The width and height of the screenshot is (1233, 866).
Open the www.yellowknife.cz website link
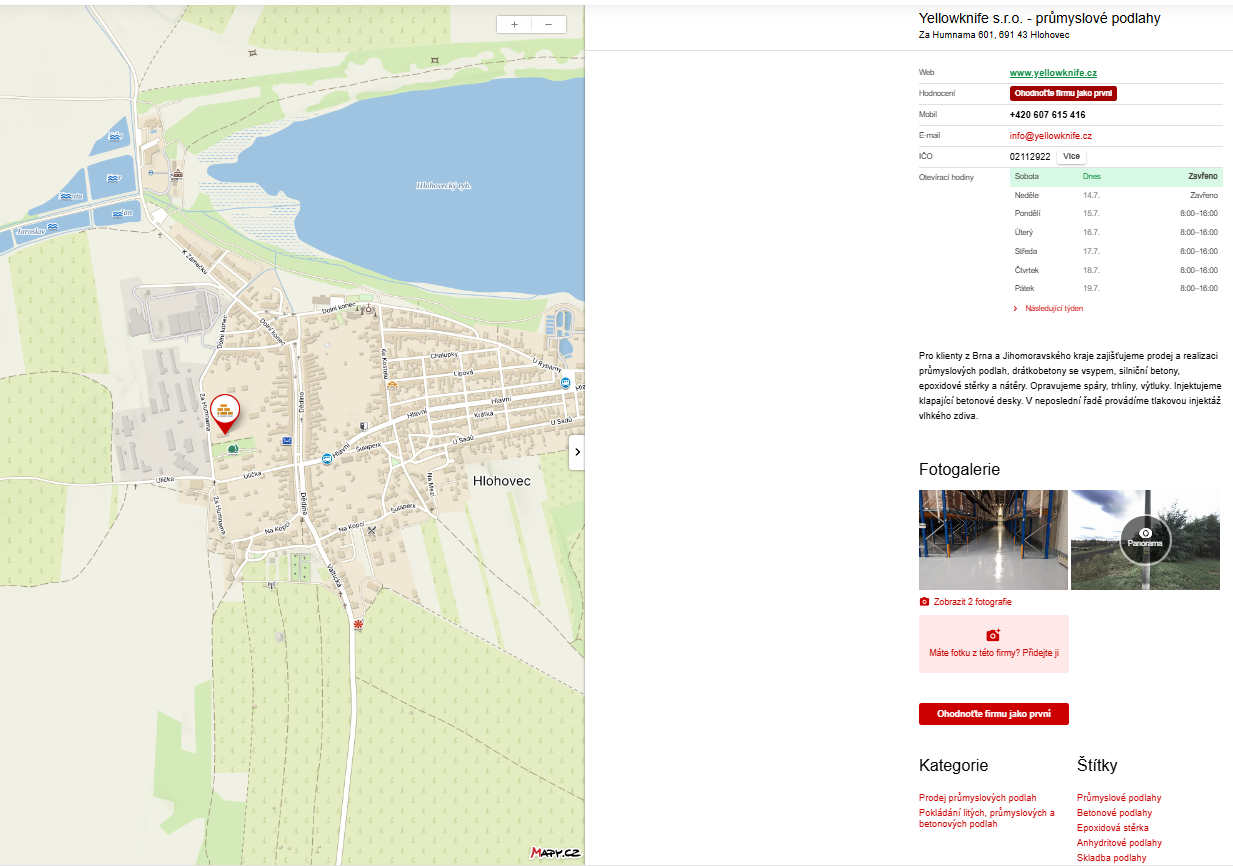[x=1053, y=73]
